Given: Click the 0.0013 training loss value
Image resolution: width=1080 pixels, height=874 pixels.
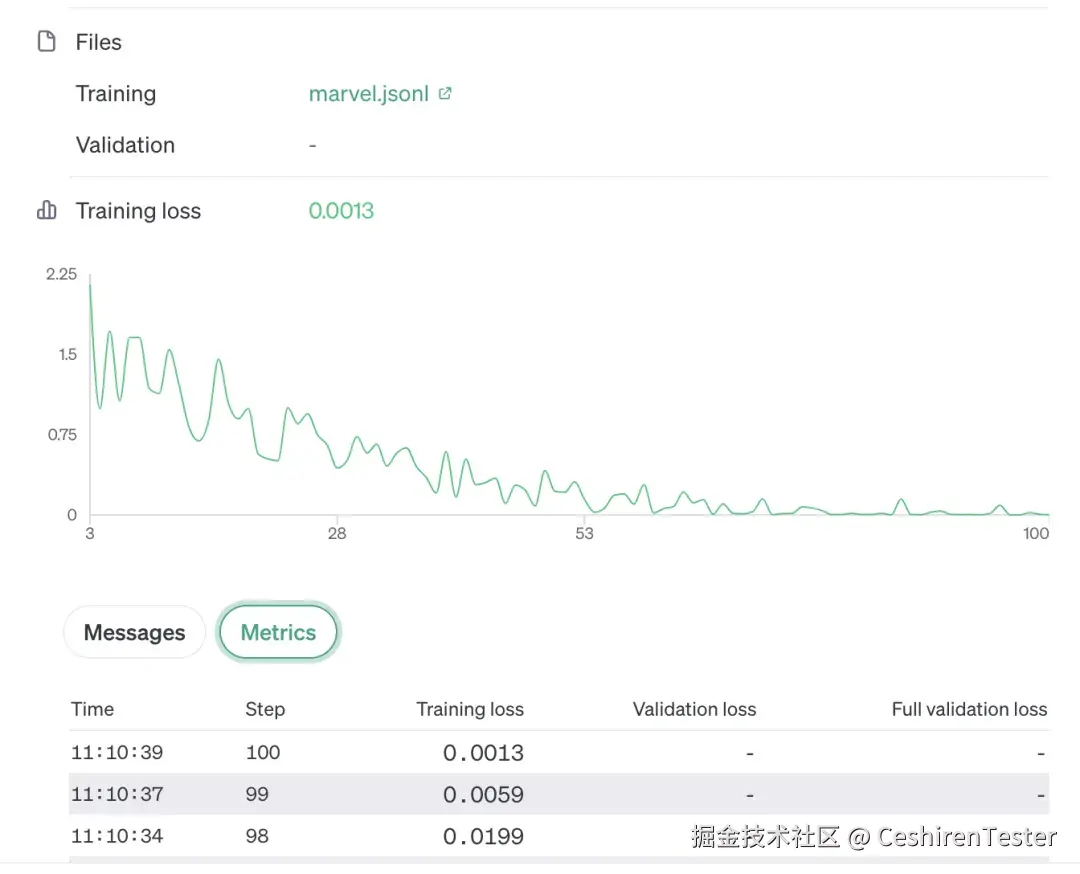Looking at the screenshot, I should pos(341,211).
